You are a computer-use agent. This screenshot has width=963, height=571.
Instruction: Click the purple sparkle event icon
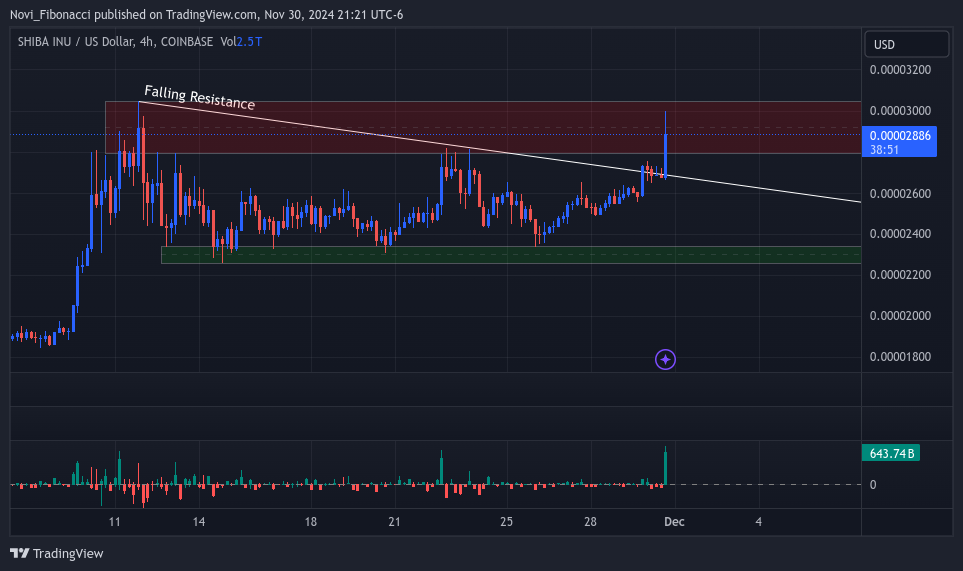665,359
